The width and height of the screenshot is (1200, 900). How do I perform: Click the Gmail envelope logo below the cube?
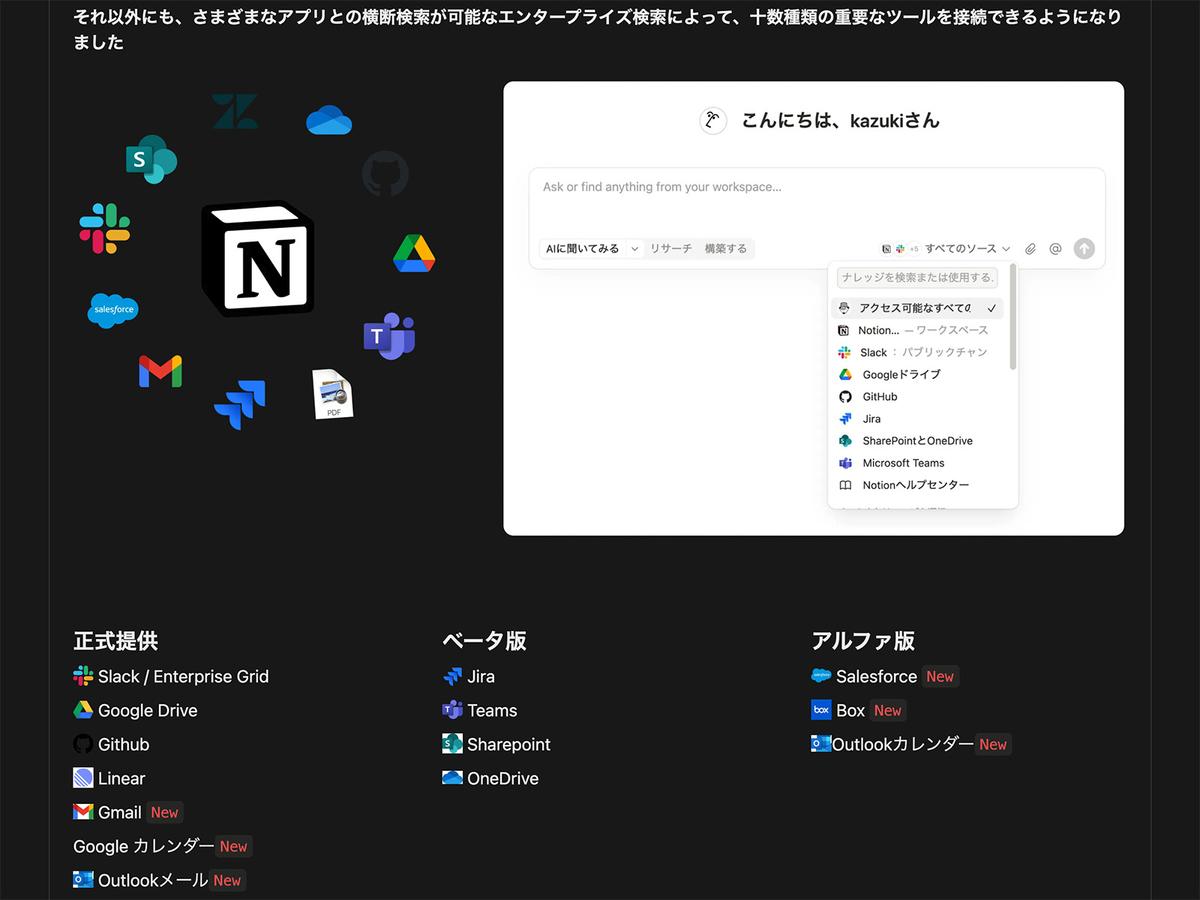pyautogui.click(x=160, y=371)
